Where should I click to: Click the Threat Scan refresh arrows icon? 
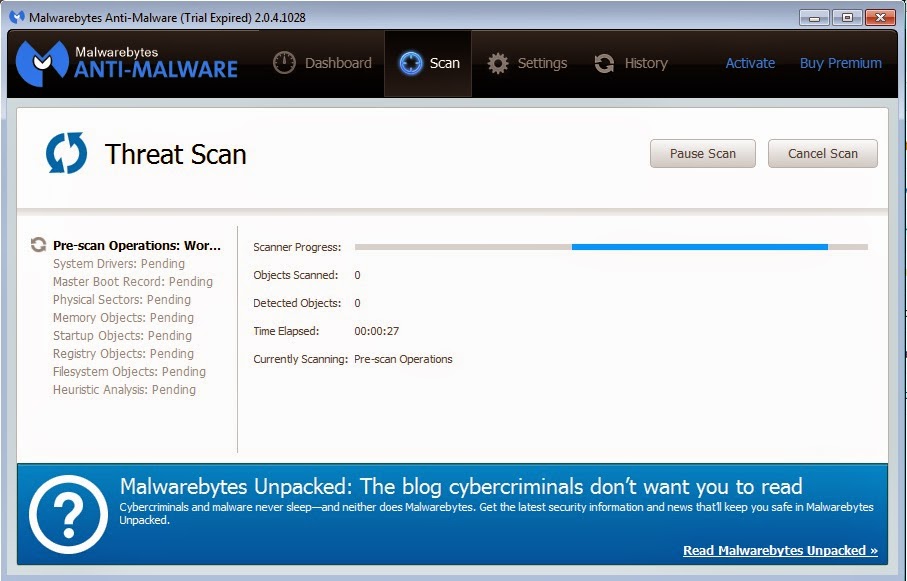[67, 153]
